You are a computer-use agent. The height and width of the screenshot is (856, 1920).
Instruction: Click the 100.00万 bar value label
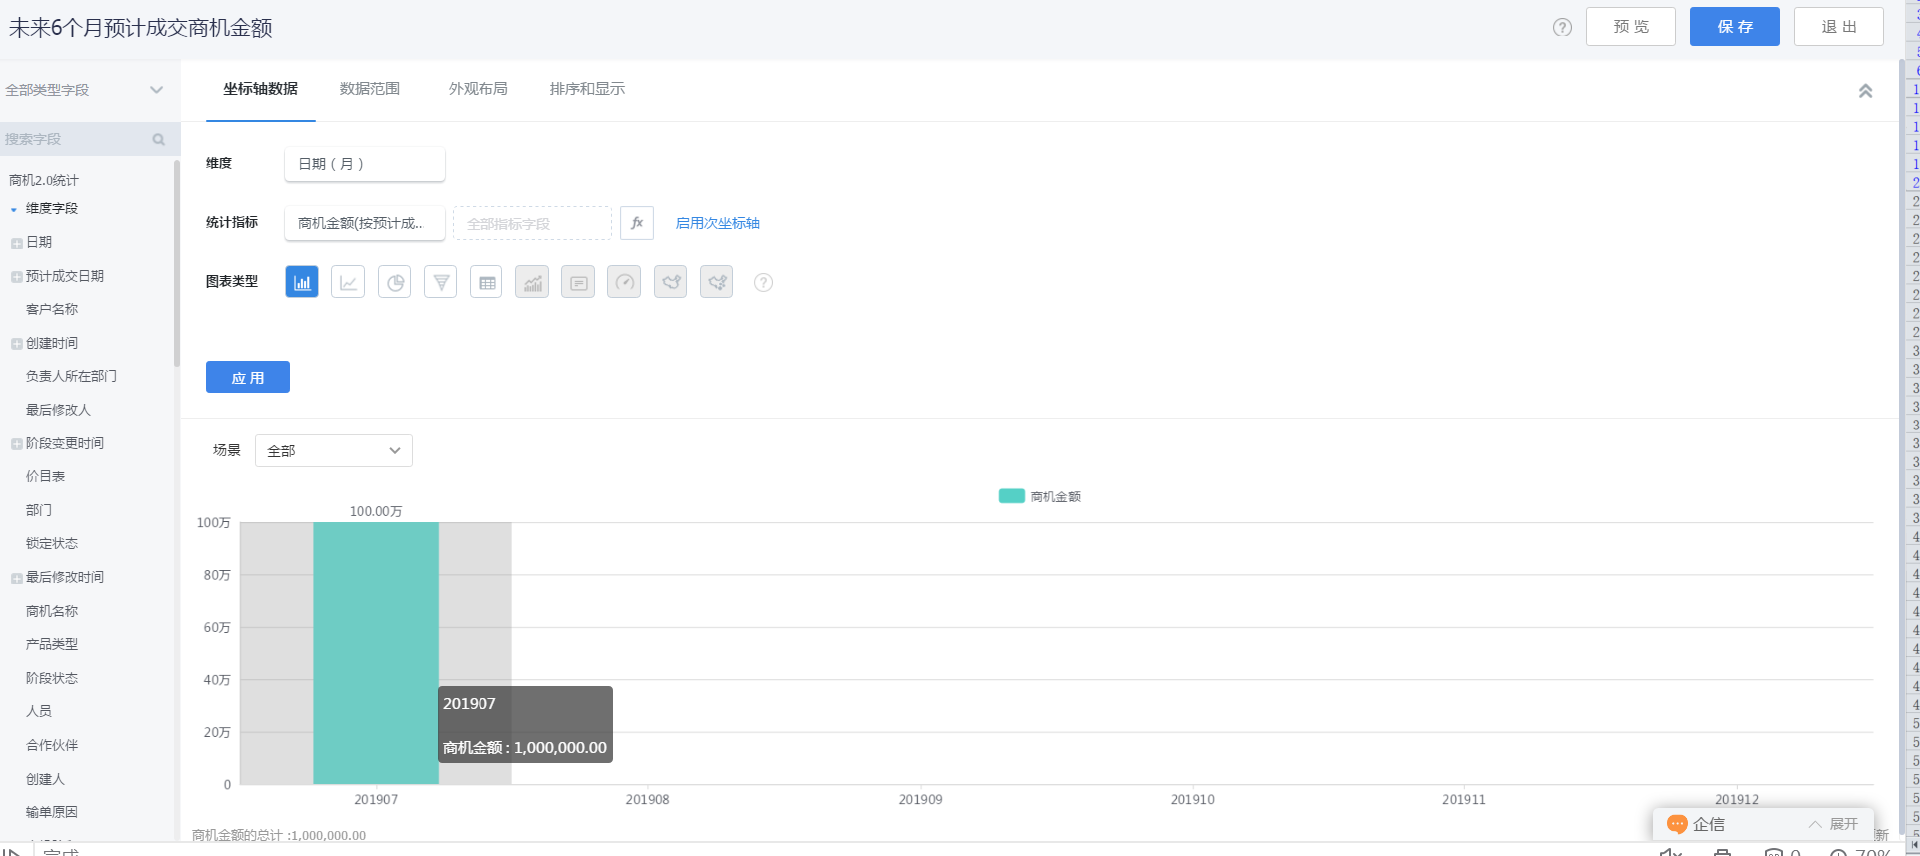tap(376, 511)
